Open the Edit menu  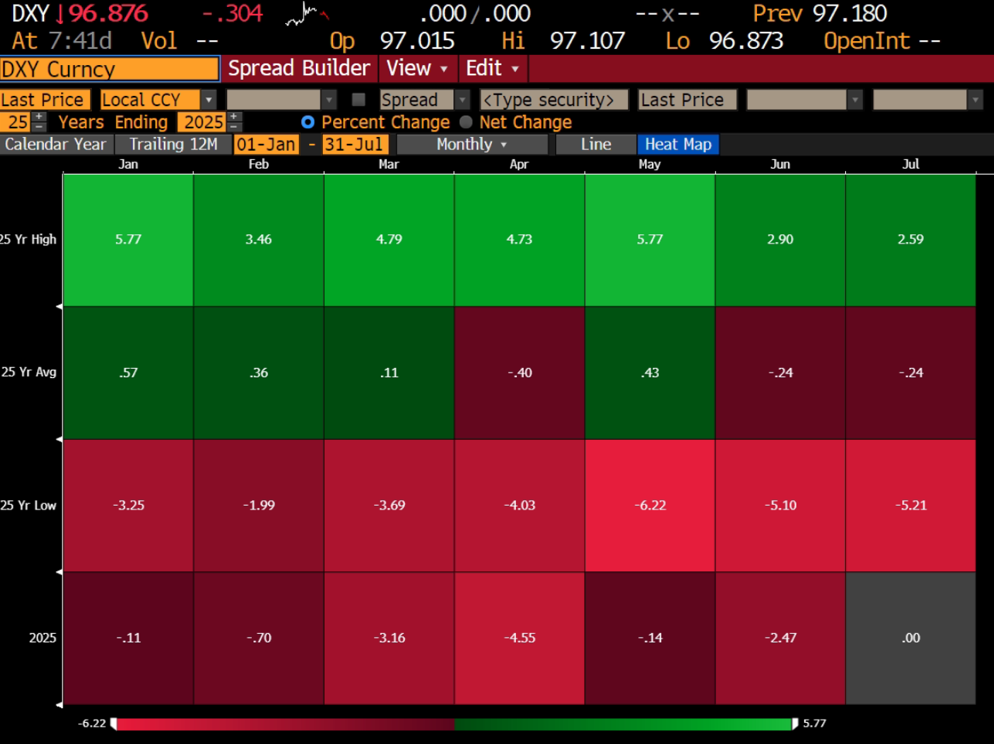(x=493, y=68)
